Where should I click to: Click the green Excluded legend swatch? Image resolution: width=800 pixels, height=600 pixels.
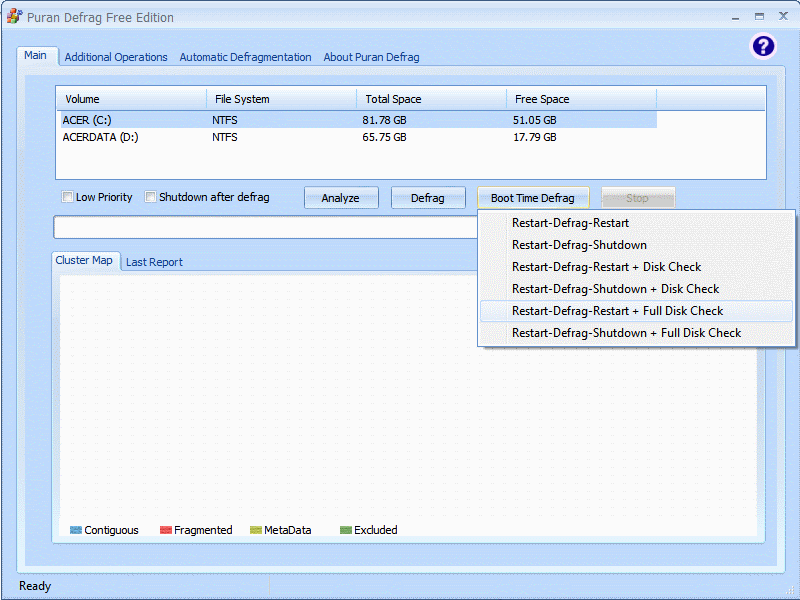[x=345, y=530]
